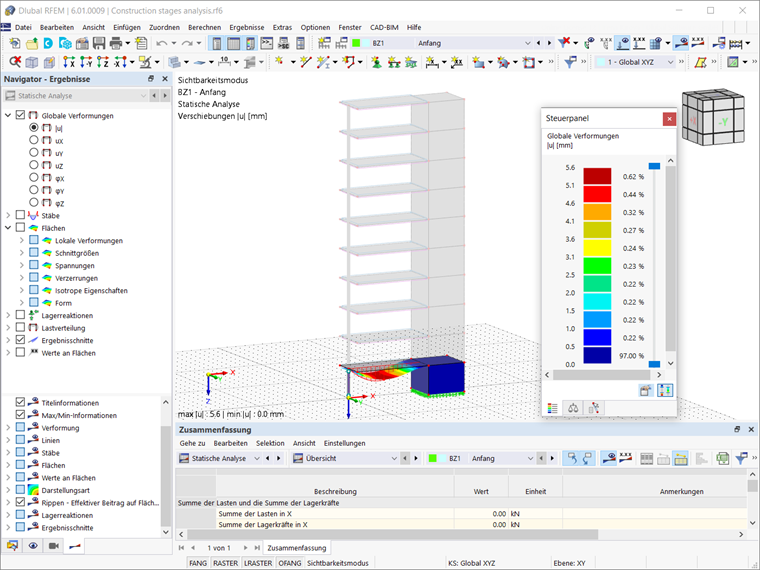This screenshot has width=760, height=570.
Task: Open the Gehe zu menu in Zusammenfassung
Action: tap(192, 443)
